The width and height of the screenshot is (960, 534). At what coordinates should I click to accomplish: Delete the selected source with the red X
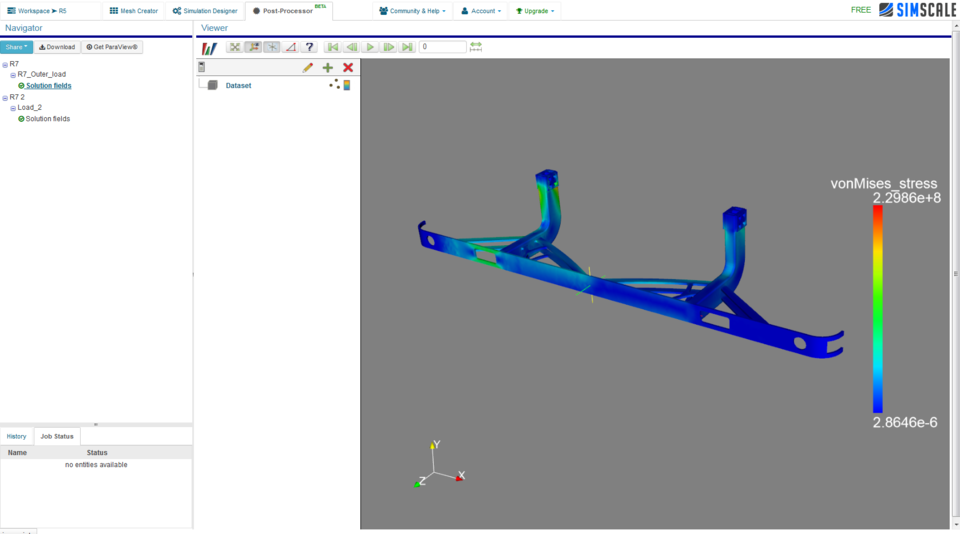(x=348, y=67)
